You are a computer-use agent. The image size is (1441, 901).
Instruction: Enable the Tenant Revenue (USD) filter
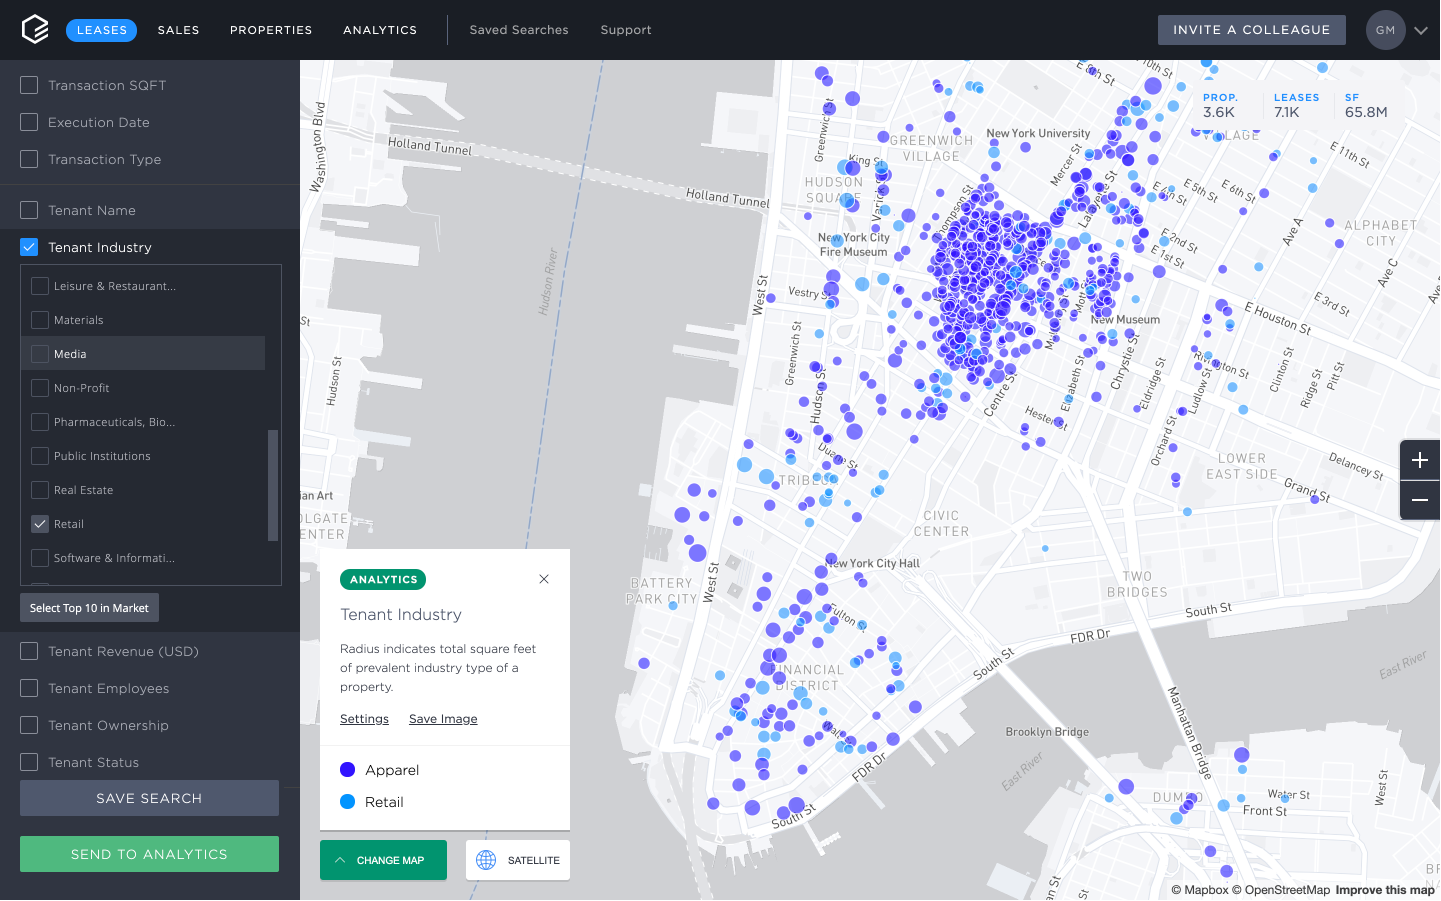(28, 651)
